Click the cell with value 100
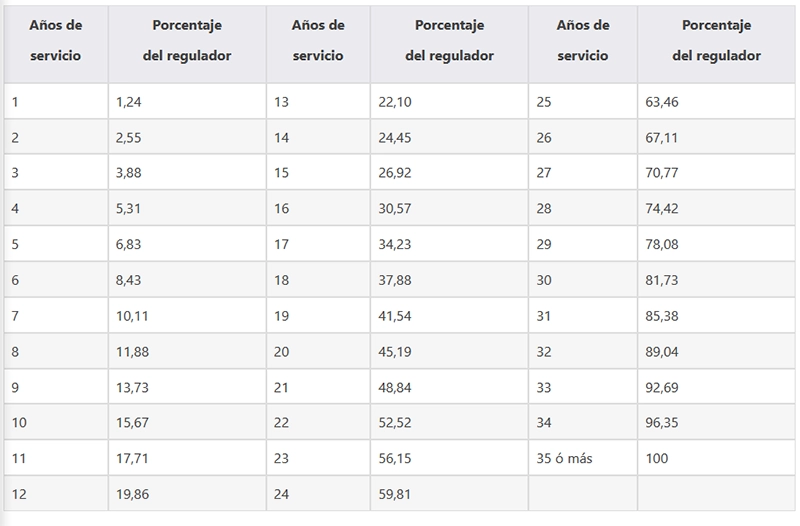This screenshot has height=526, width=800. (x=716, y=458)
